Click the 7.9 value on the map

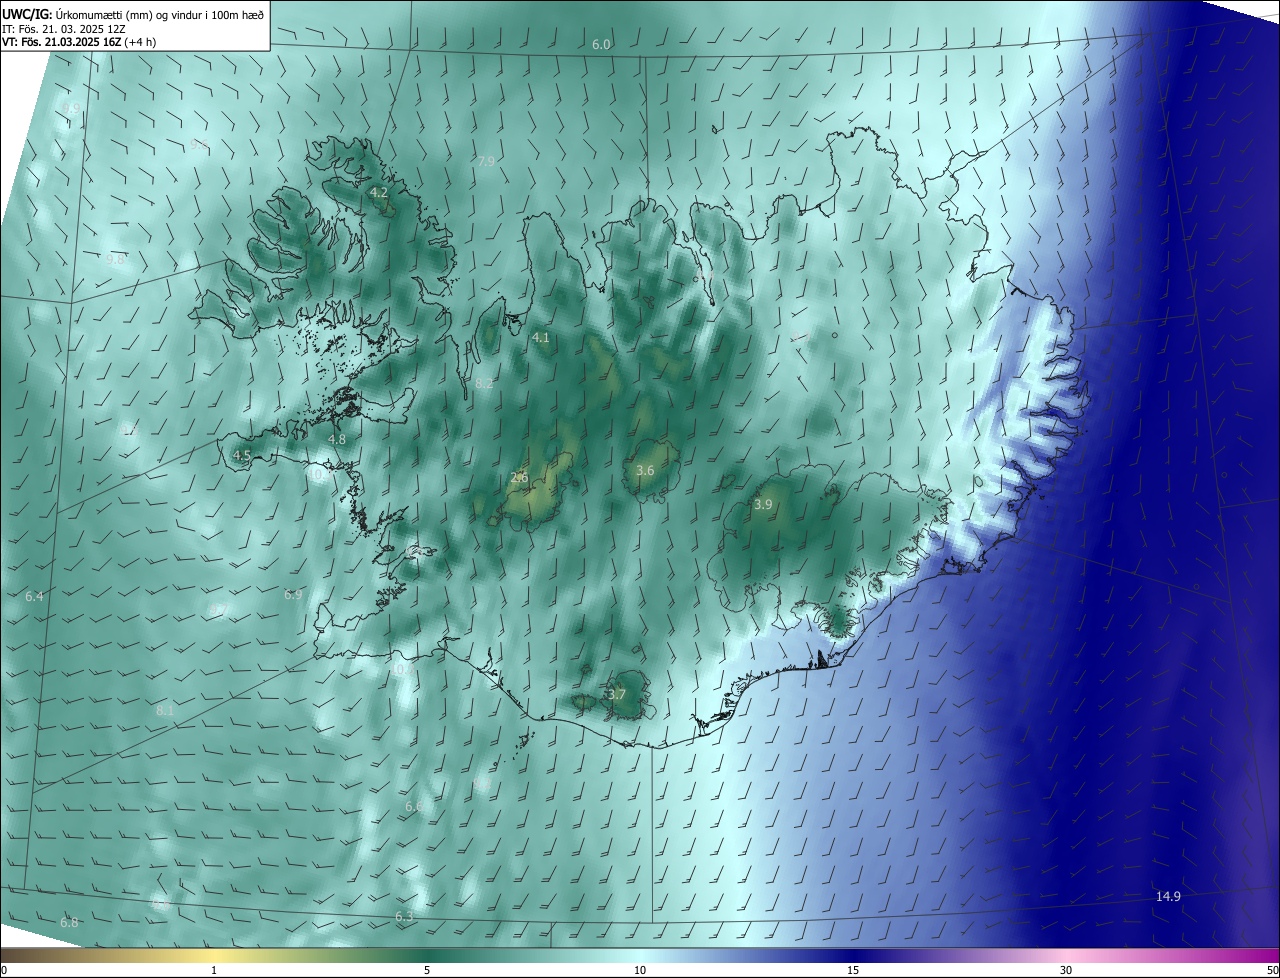[x=486, y=161]
